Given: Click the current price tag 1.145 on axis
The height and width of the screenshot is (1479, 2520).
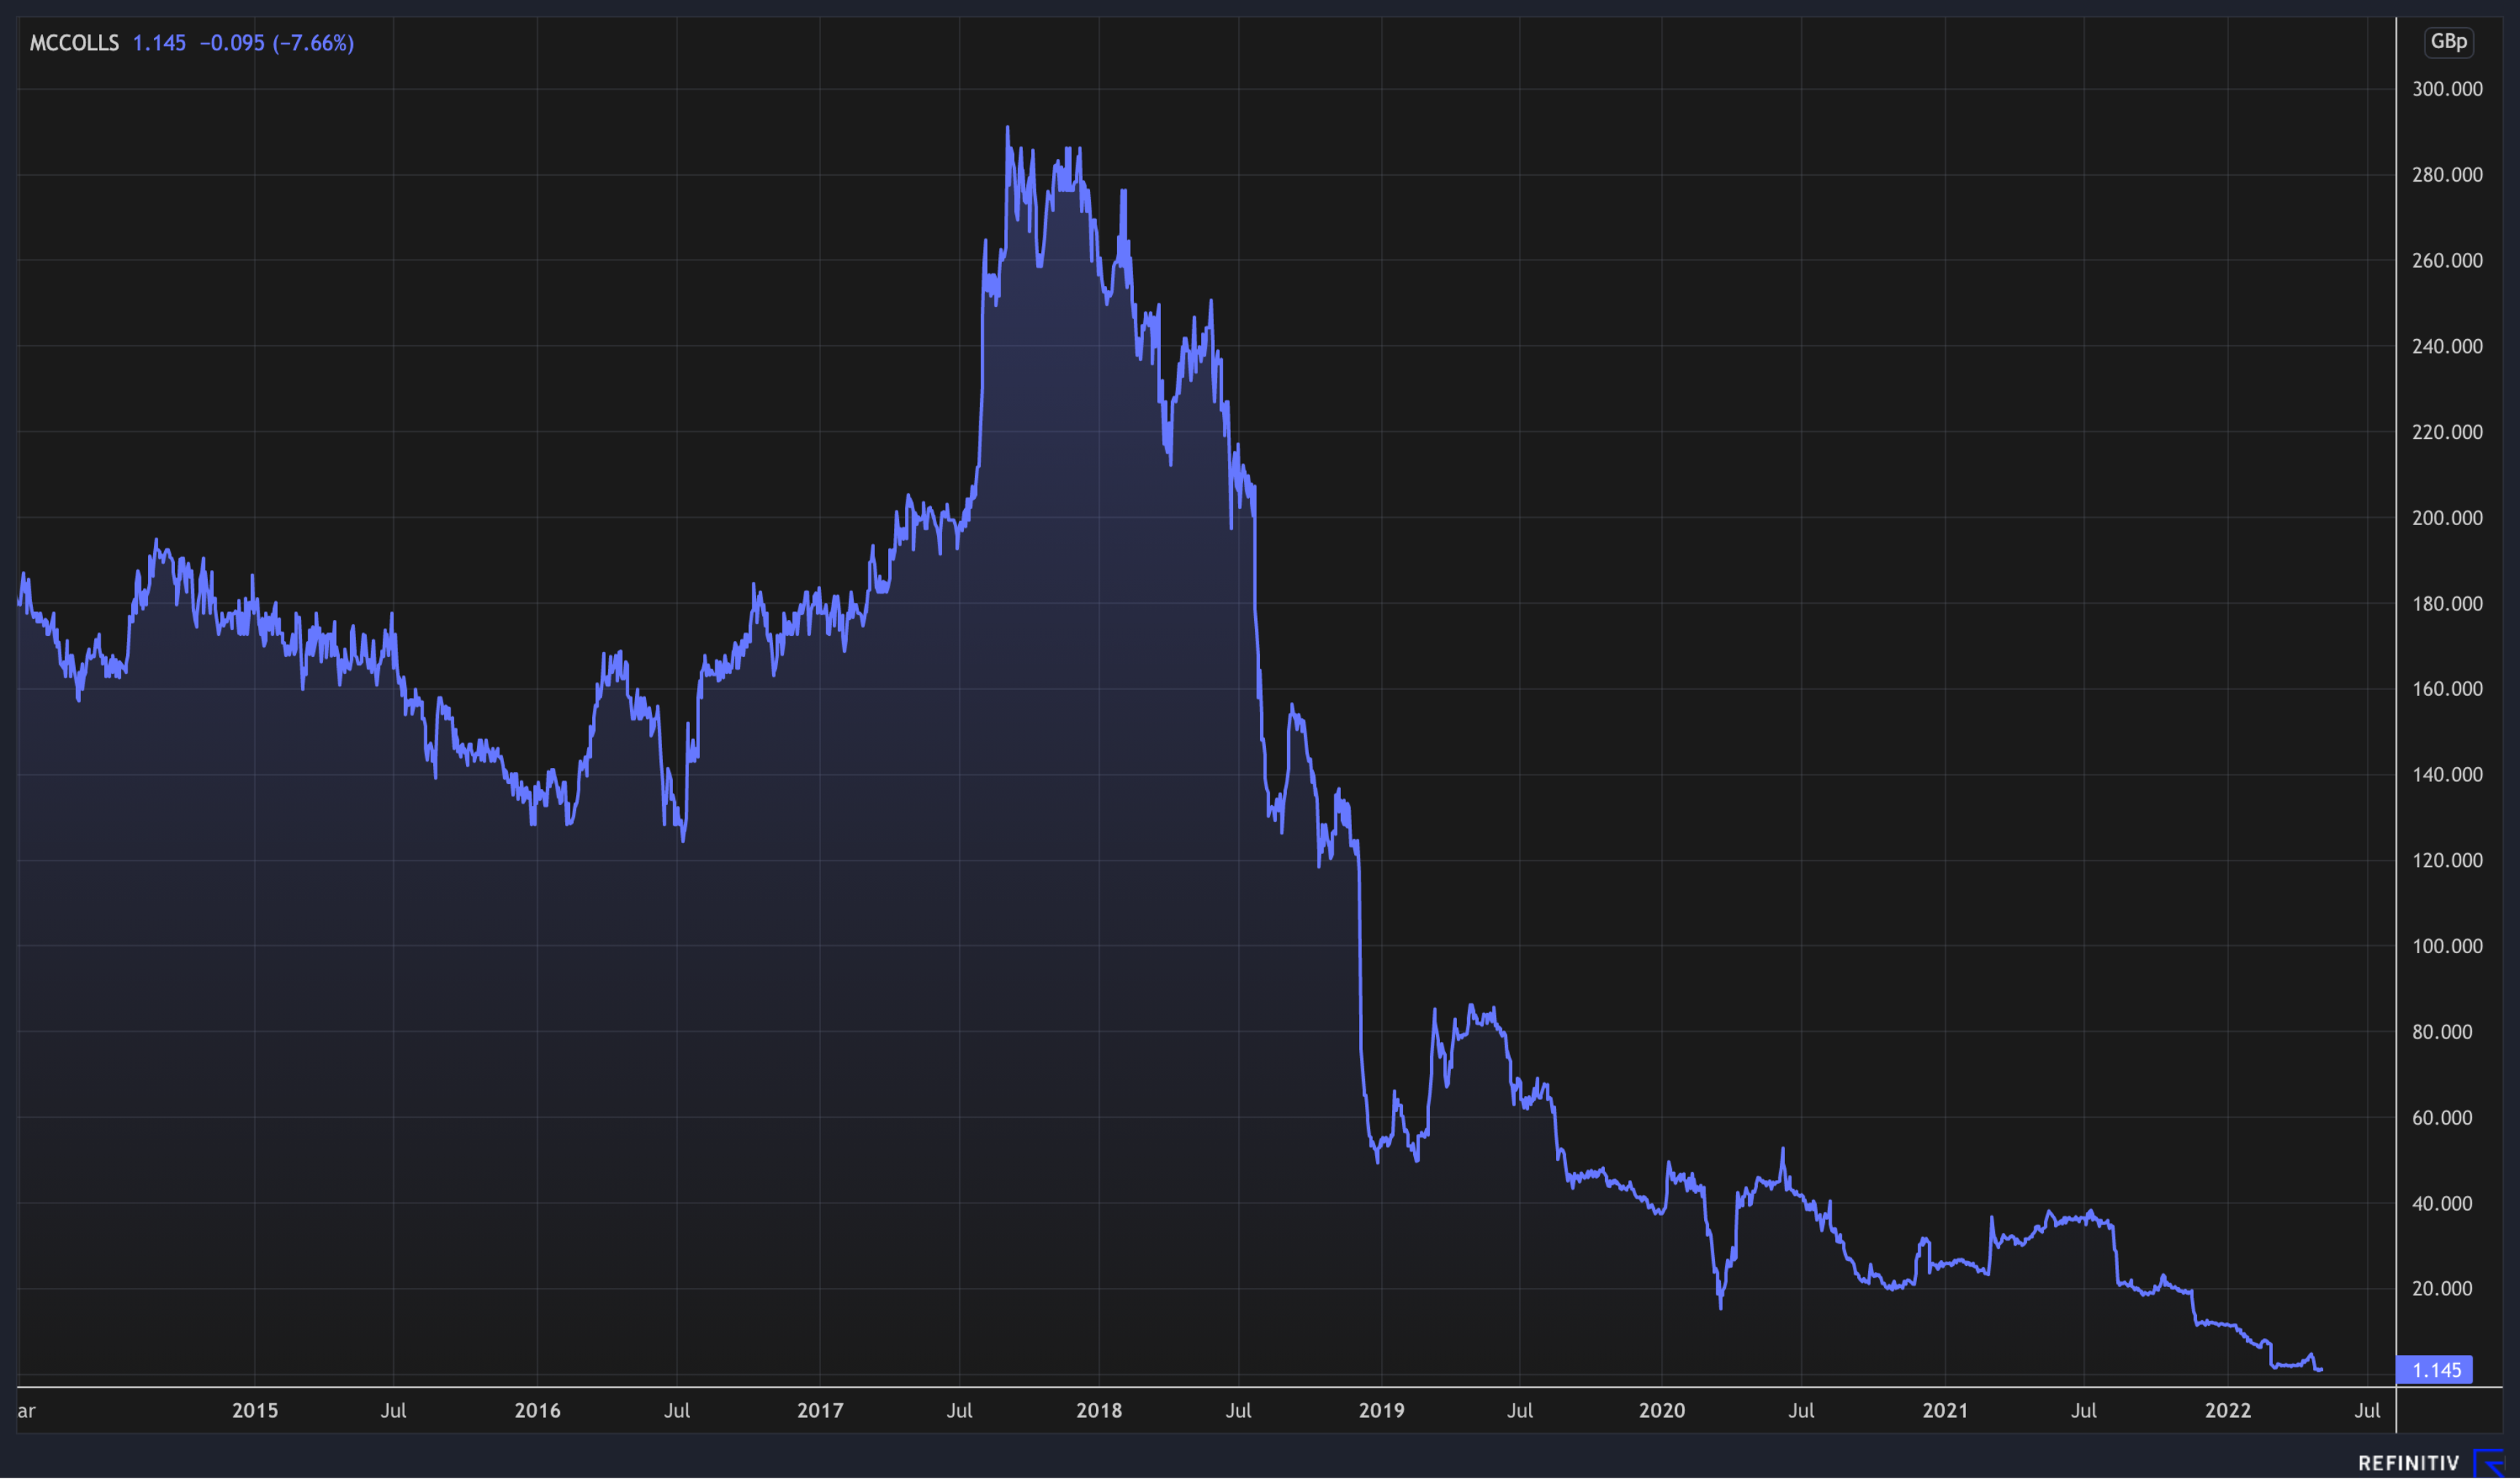Looking at the screenshot, I should pos(2434,1370).
